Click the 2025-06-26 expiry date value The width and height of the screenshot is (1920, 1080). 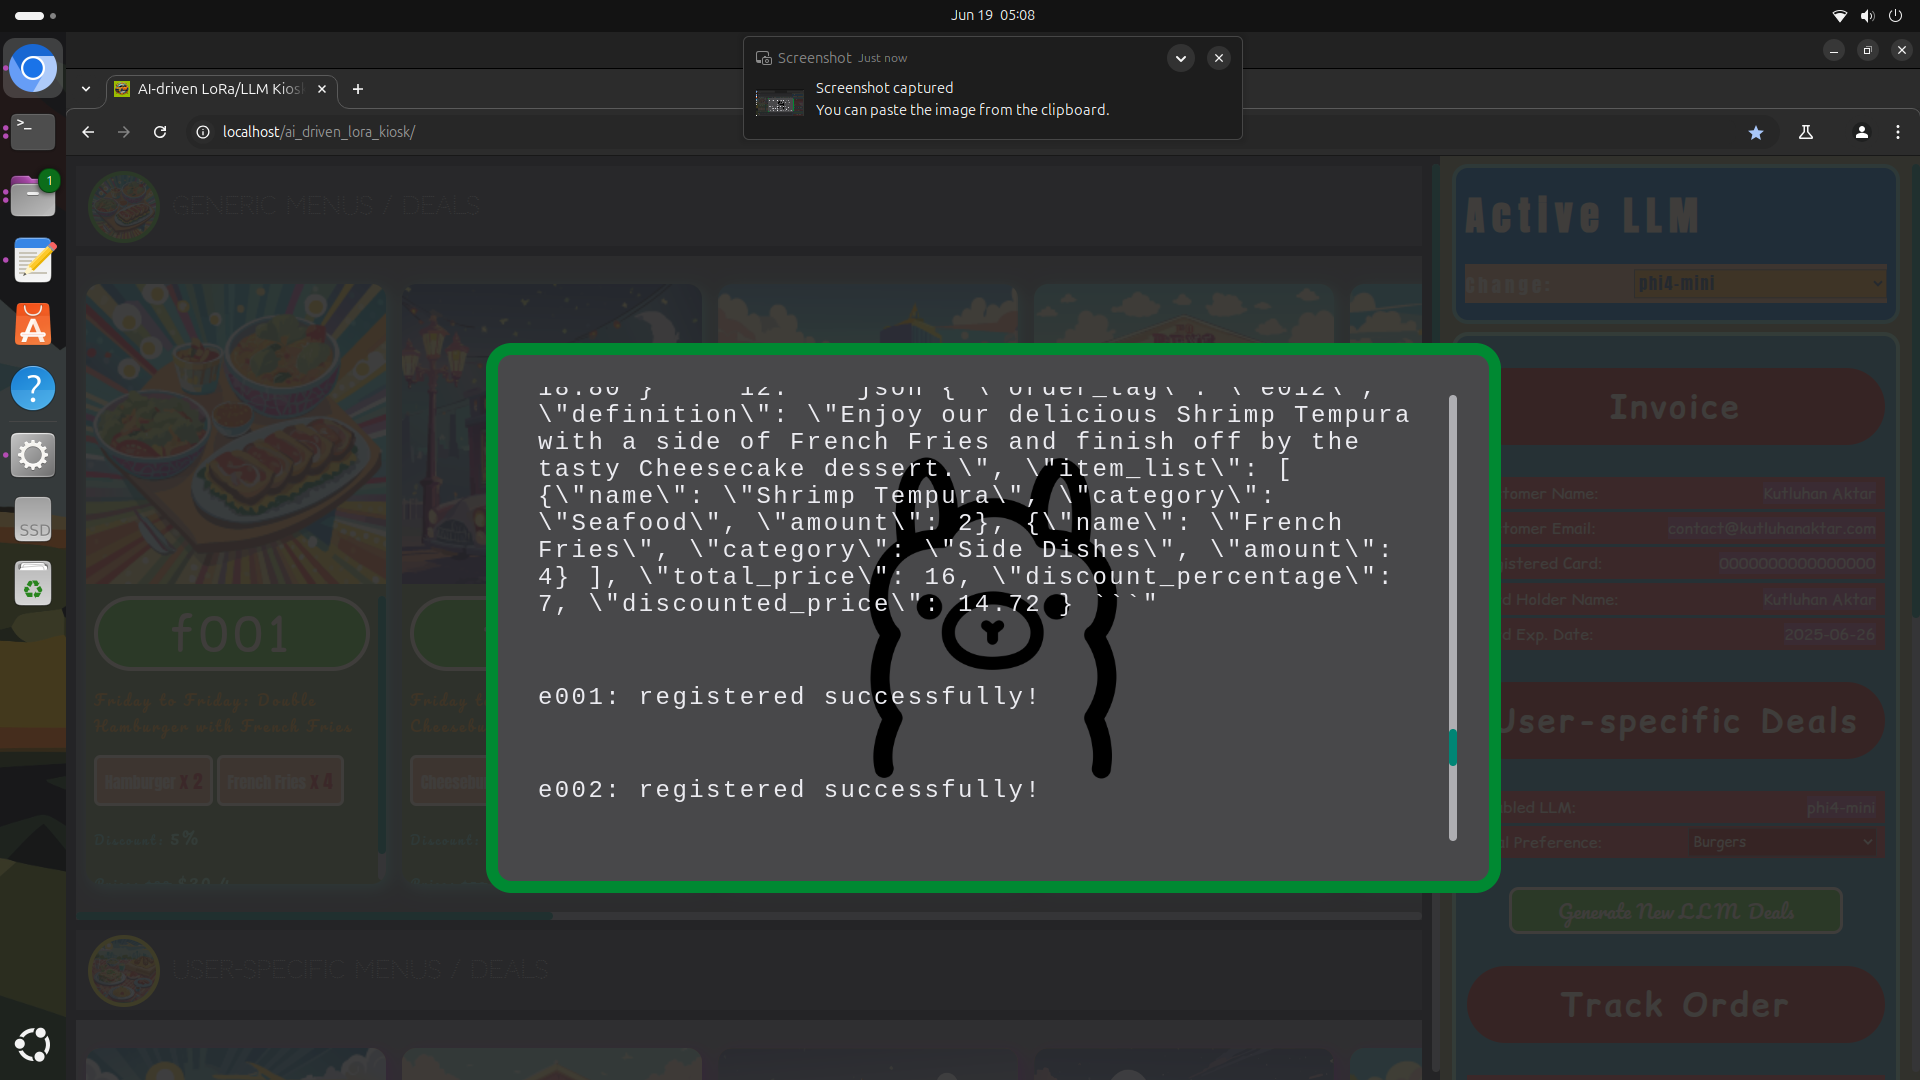1830,635
